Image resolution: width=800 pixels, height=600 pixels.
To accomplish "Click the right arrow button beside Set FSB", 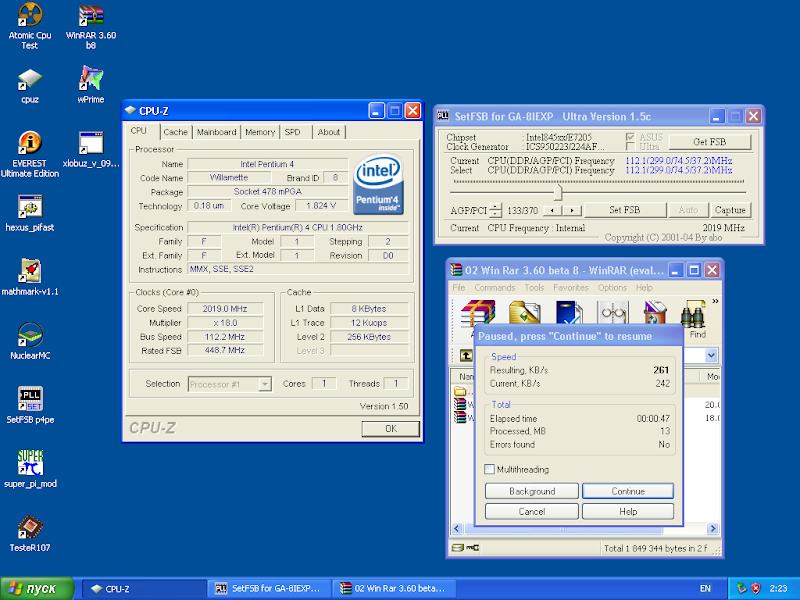I will point(572,210).
